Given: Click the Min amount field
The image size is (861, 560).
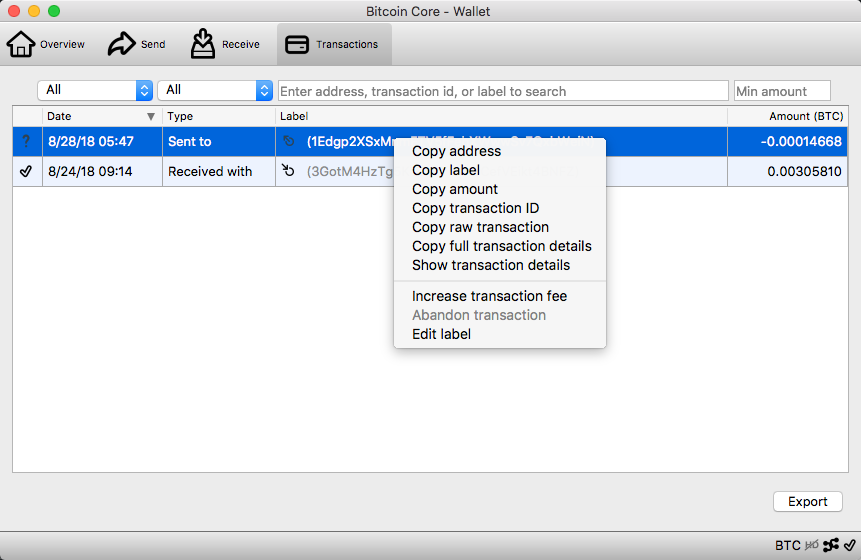Looking at the screenshot, I should coord(782,91).
